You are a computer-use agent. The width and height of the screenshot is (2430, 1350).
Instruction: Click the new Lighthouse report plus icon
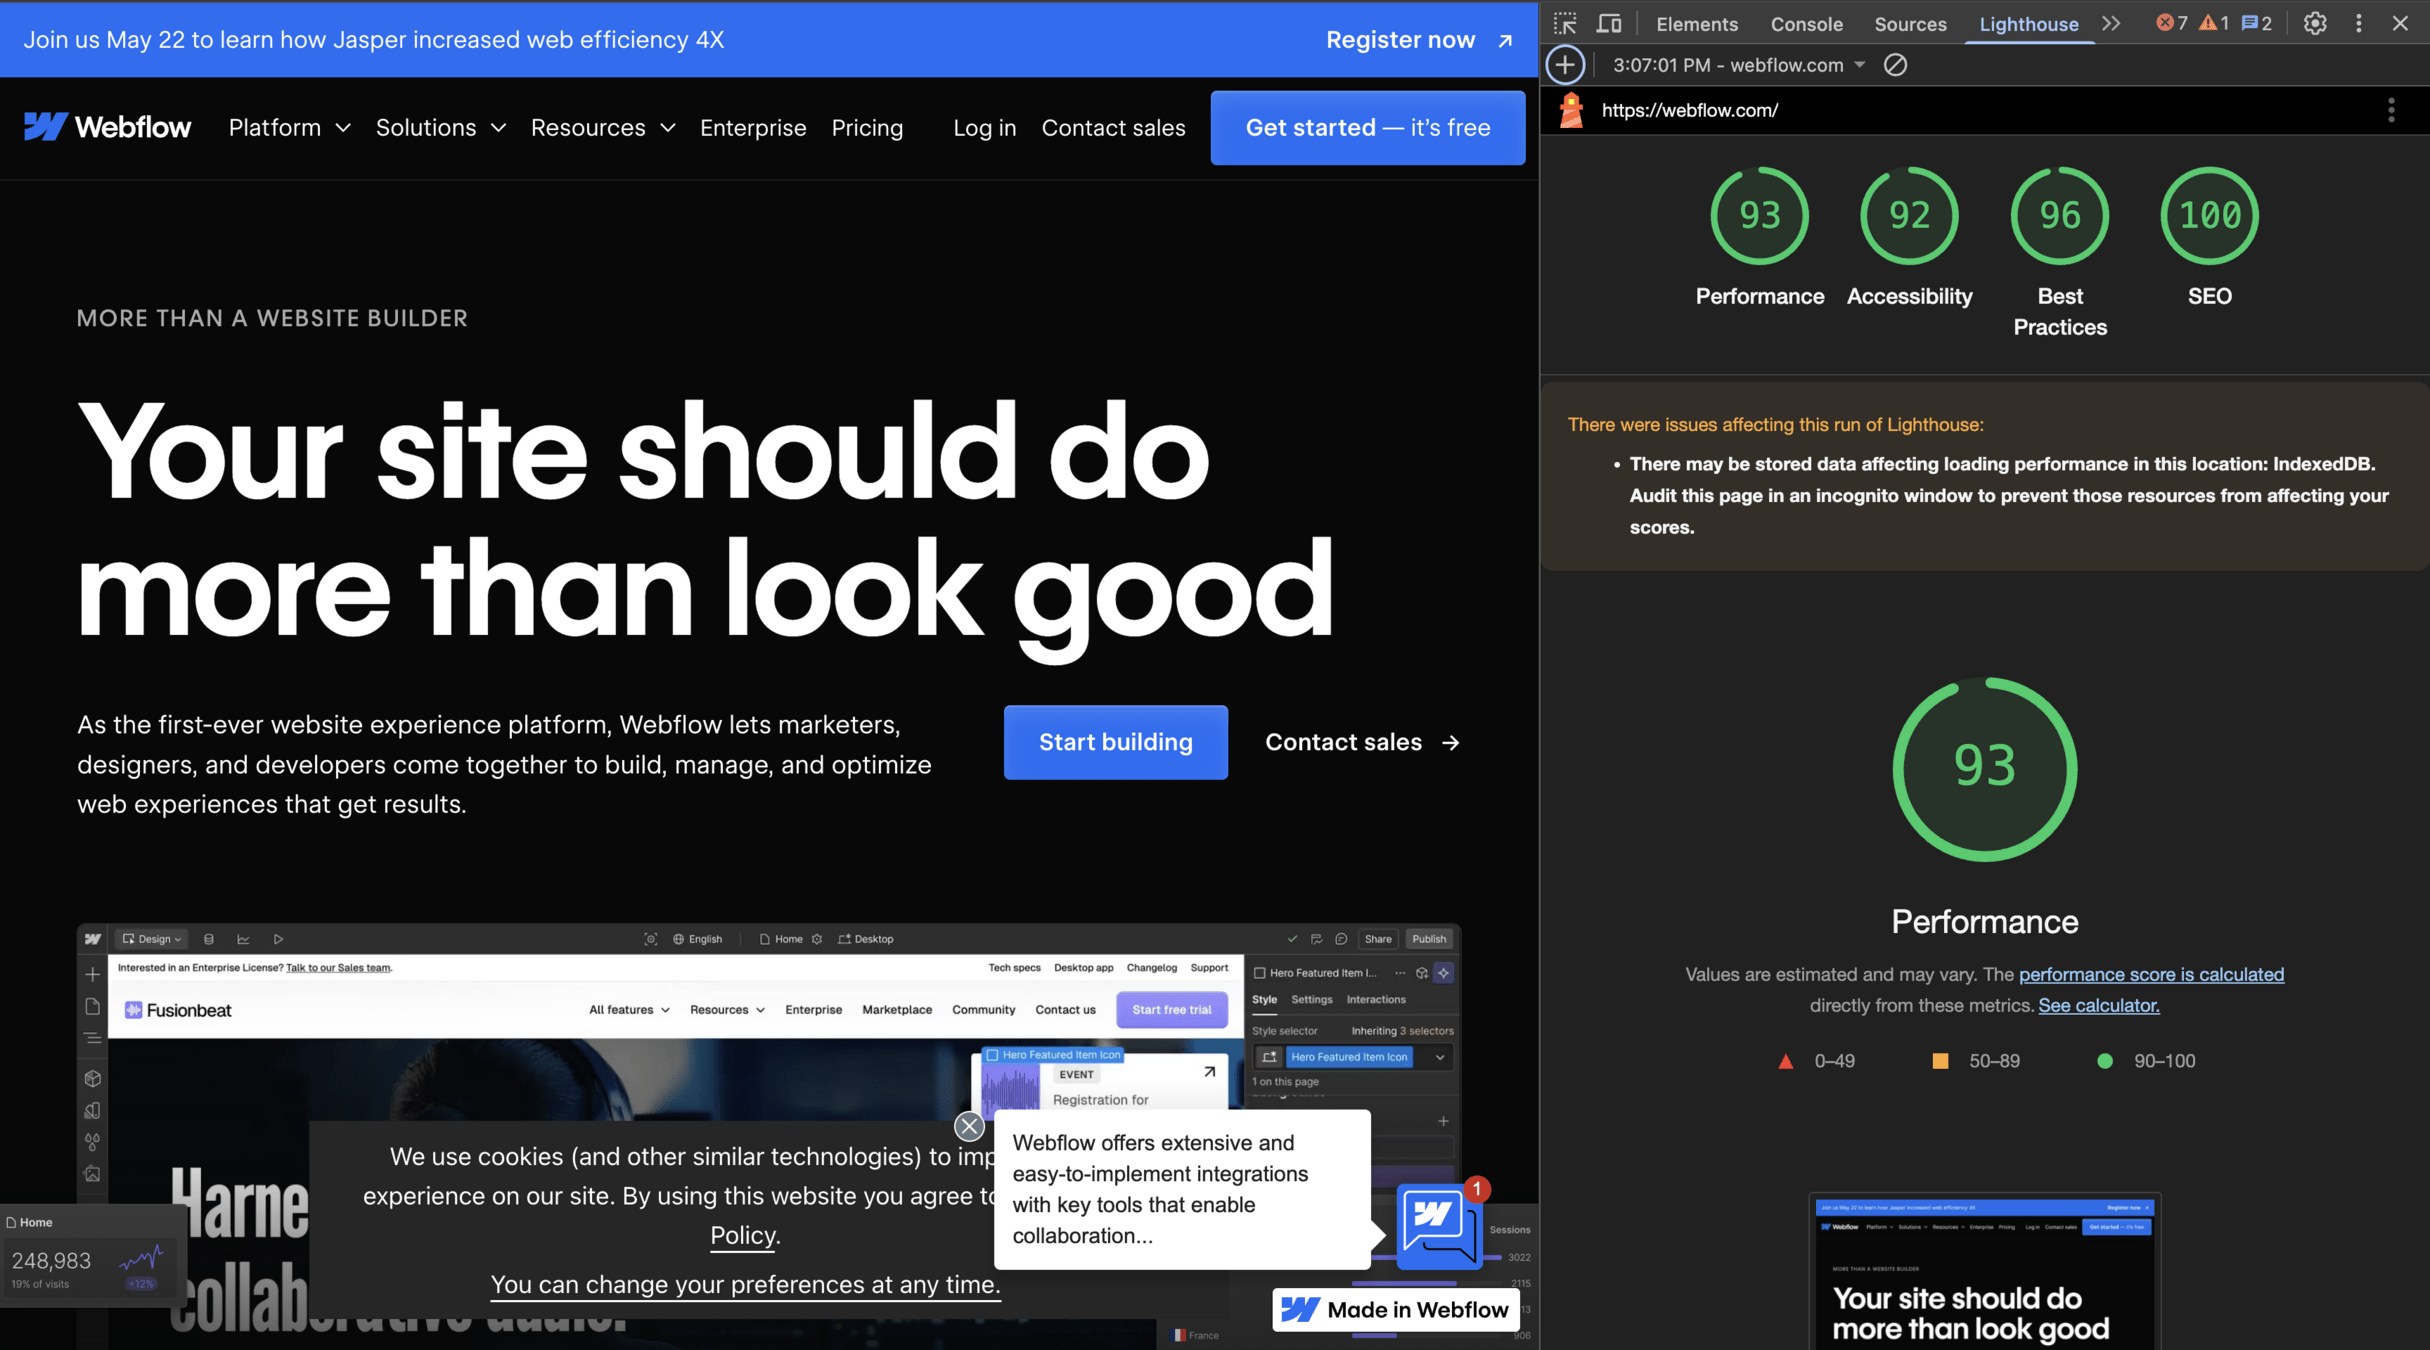(1565, 65)
